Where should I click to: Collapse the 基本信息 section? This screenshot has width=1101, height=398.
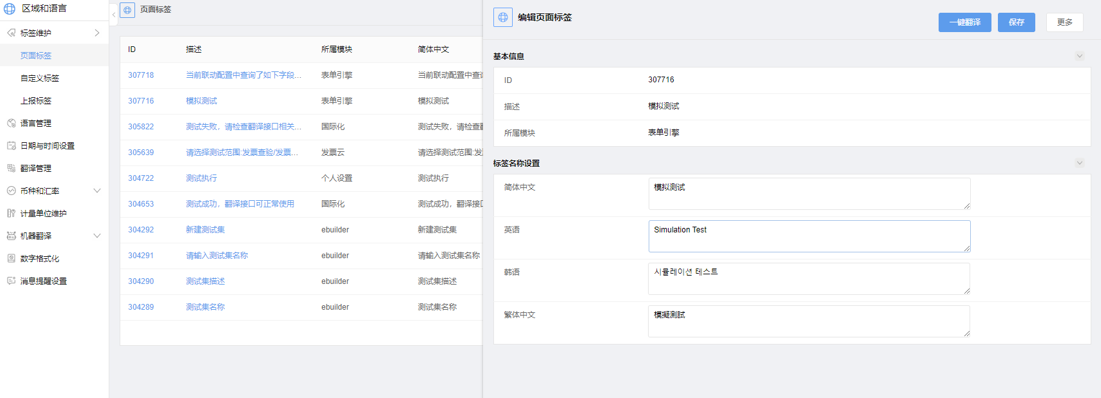[x=1079, y=56]
